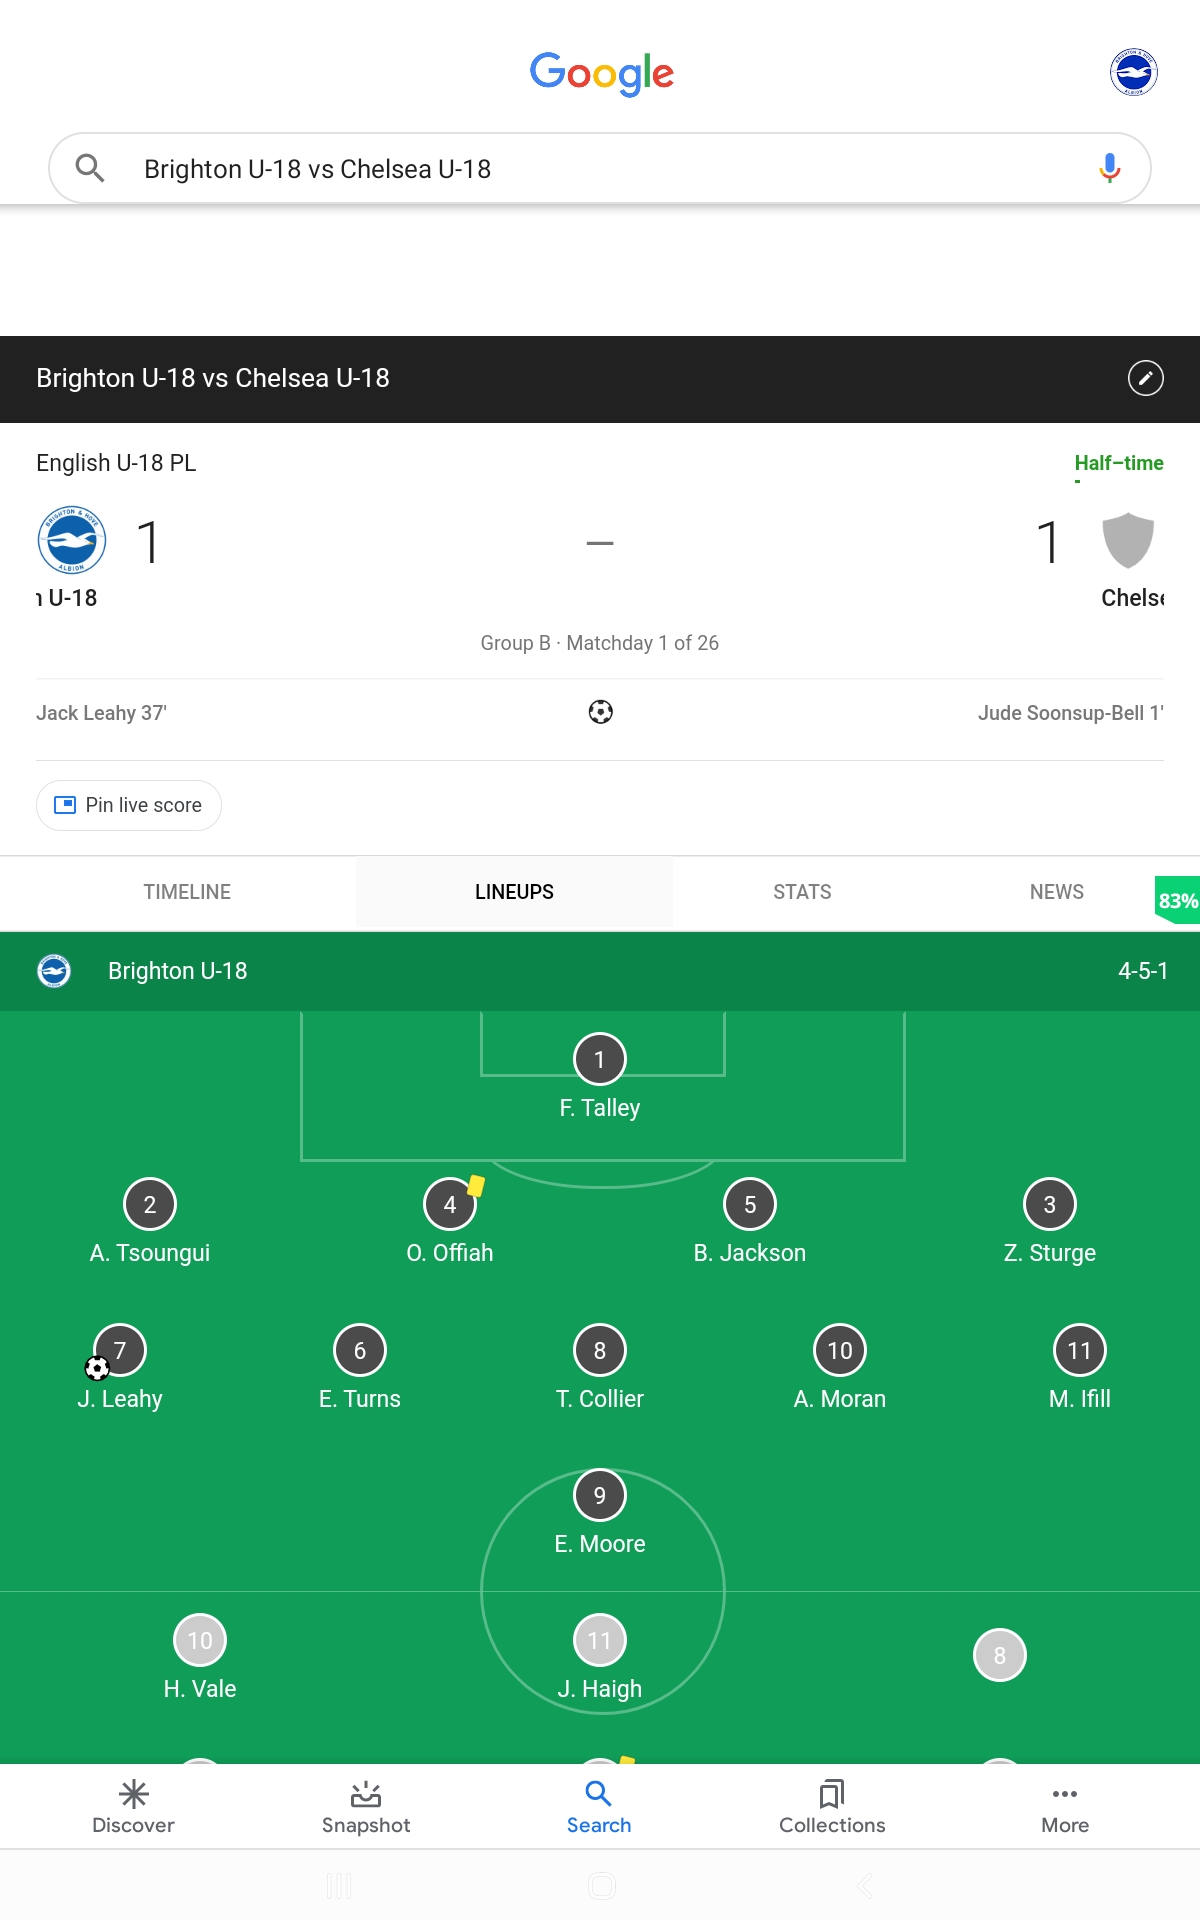Open the Brighton profile avatar

click(x=1134, y=72)
